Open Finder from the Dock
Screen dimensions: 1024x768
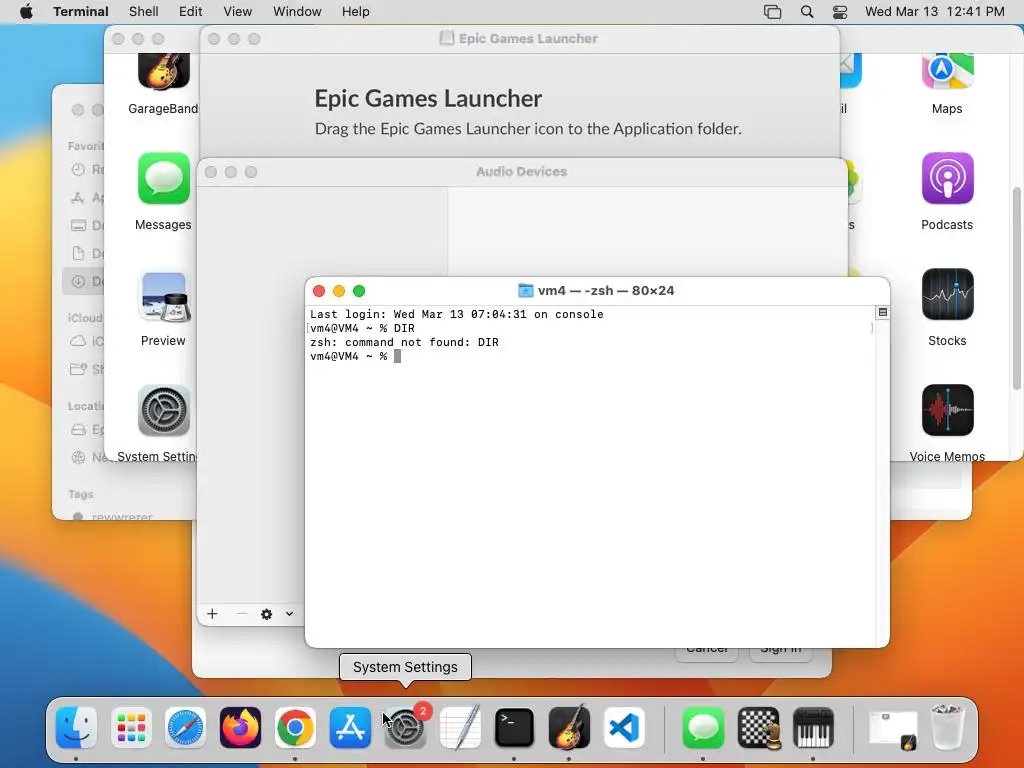(x=76, y=728)
